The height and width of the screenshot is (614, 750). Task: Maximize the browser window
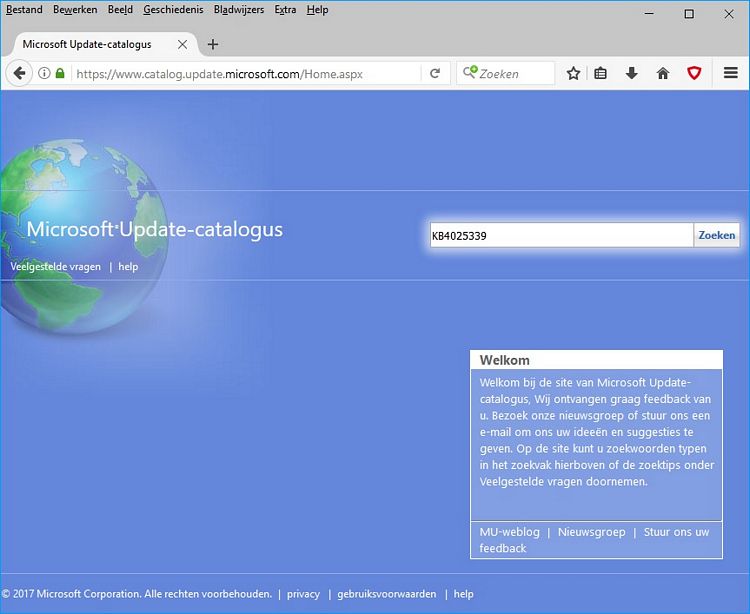point(689,13)
